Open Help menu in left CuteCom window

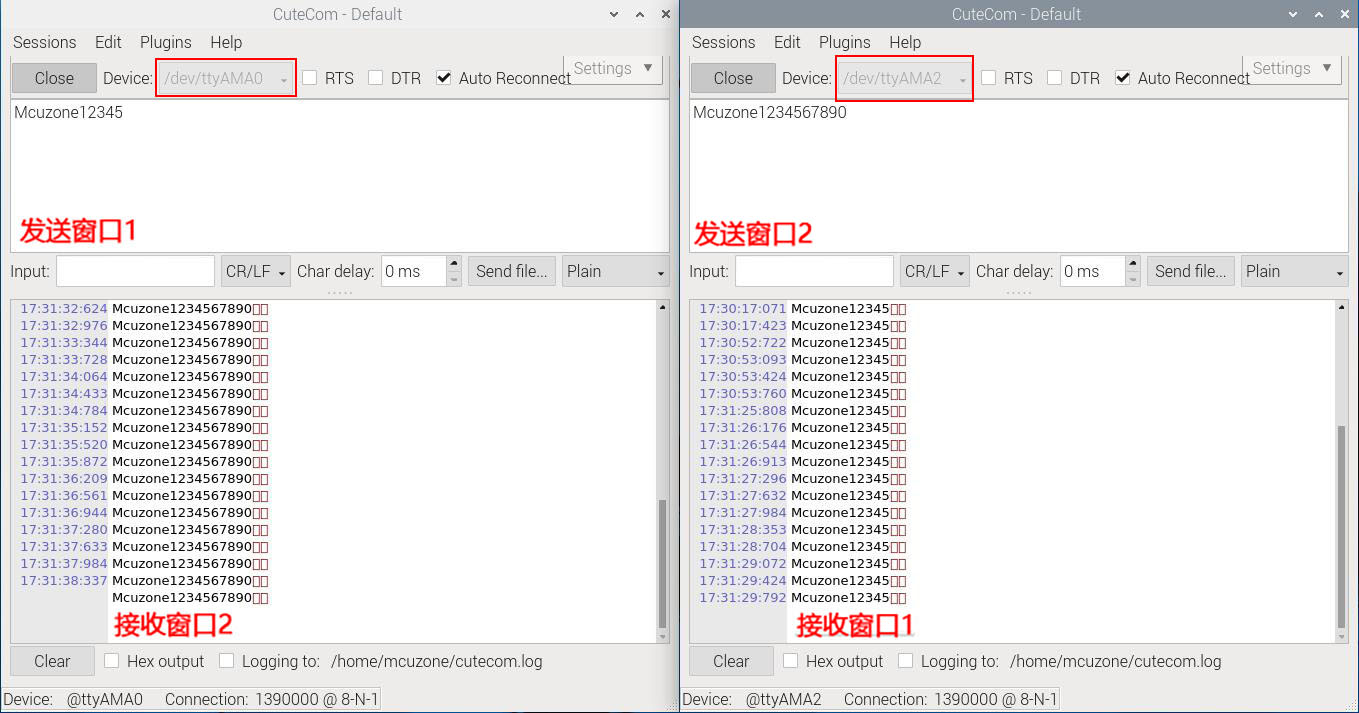226,42
